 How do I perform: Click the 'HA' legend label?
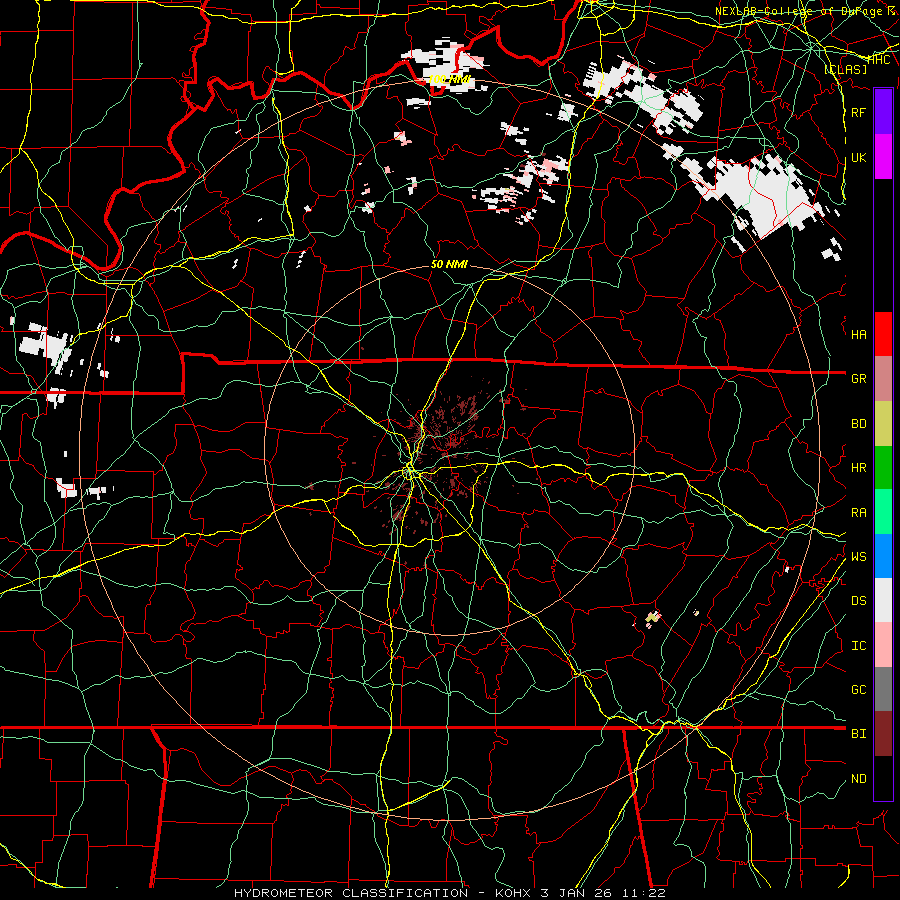click(x=858, y=334)
